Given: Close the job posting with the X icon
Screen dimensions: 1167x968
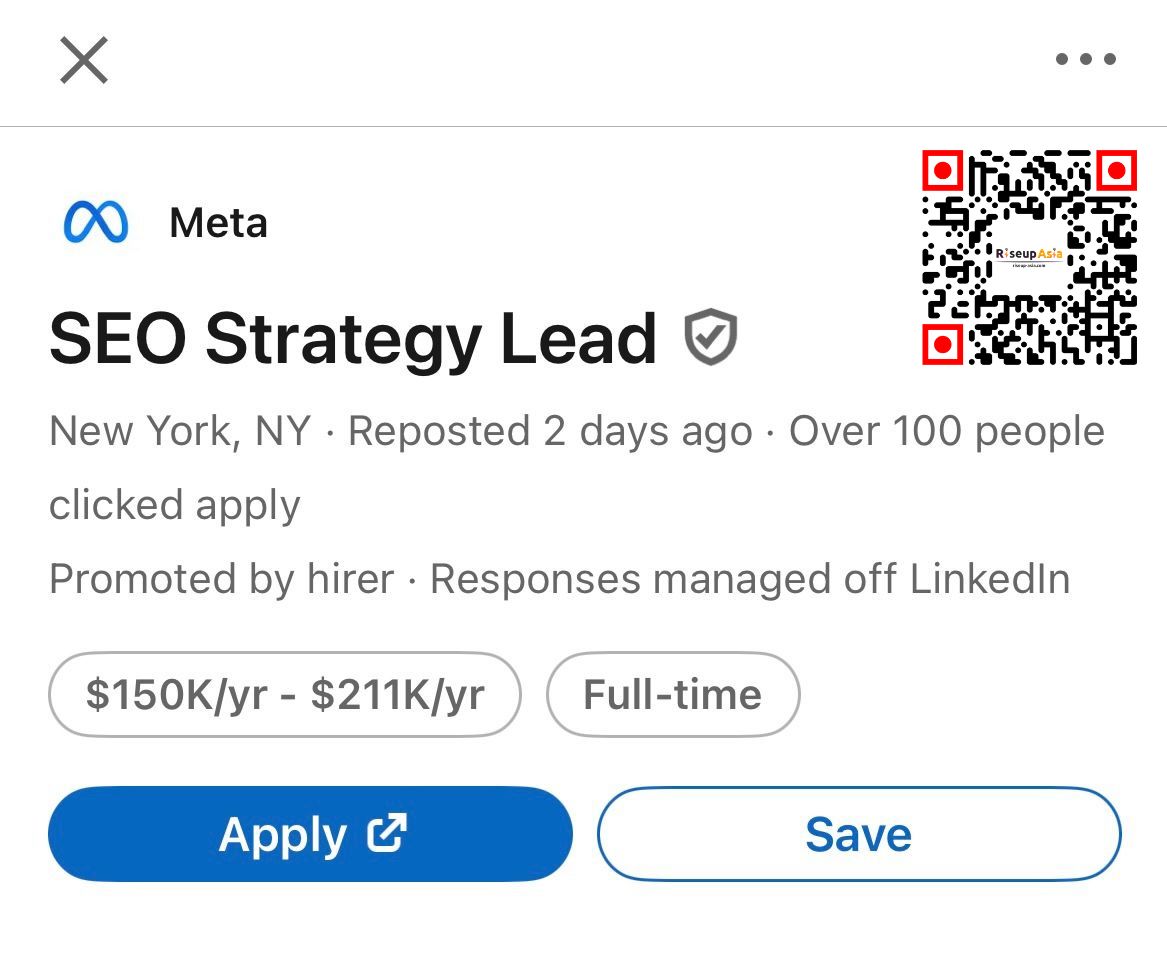Looking at the screenshot, I should click(x=84, y=60).
